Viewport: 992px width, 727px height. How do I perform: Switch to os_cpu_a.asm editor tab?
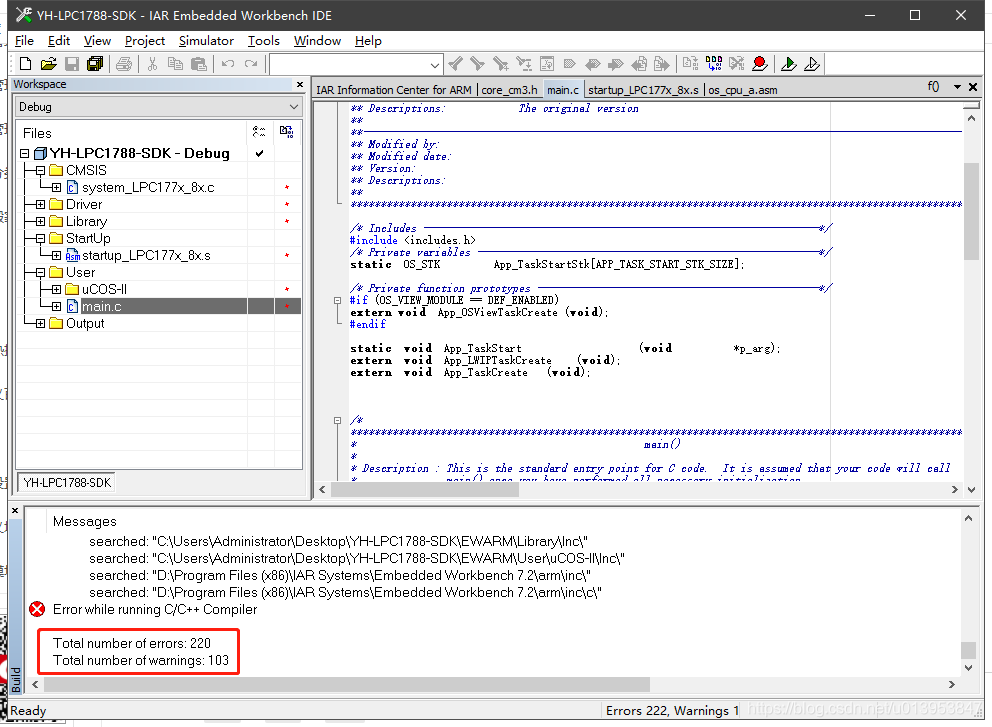742,90
